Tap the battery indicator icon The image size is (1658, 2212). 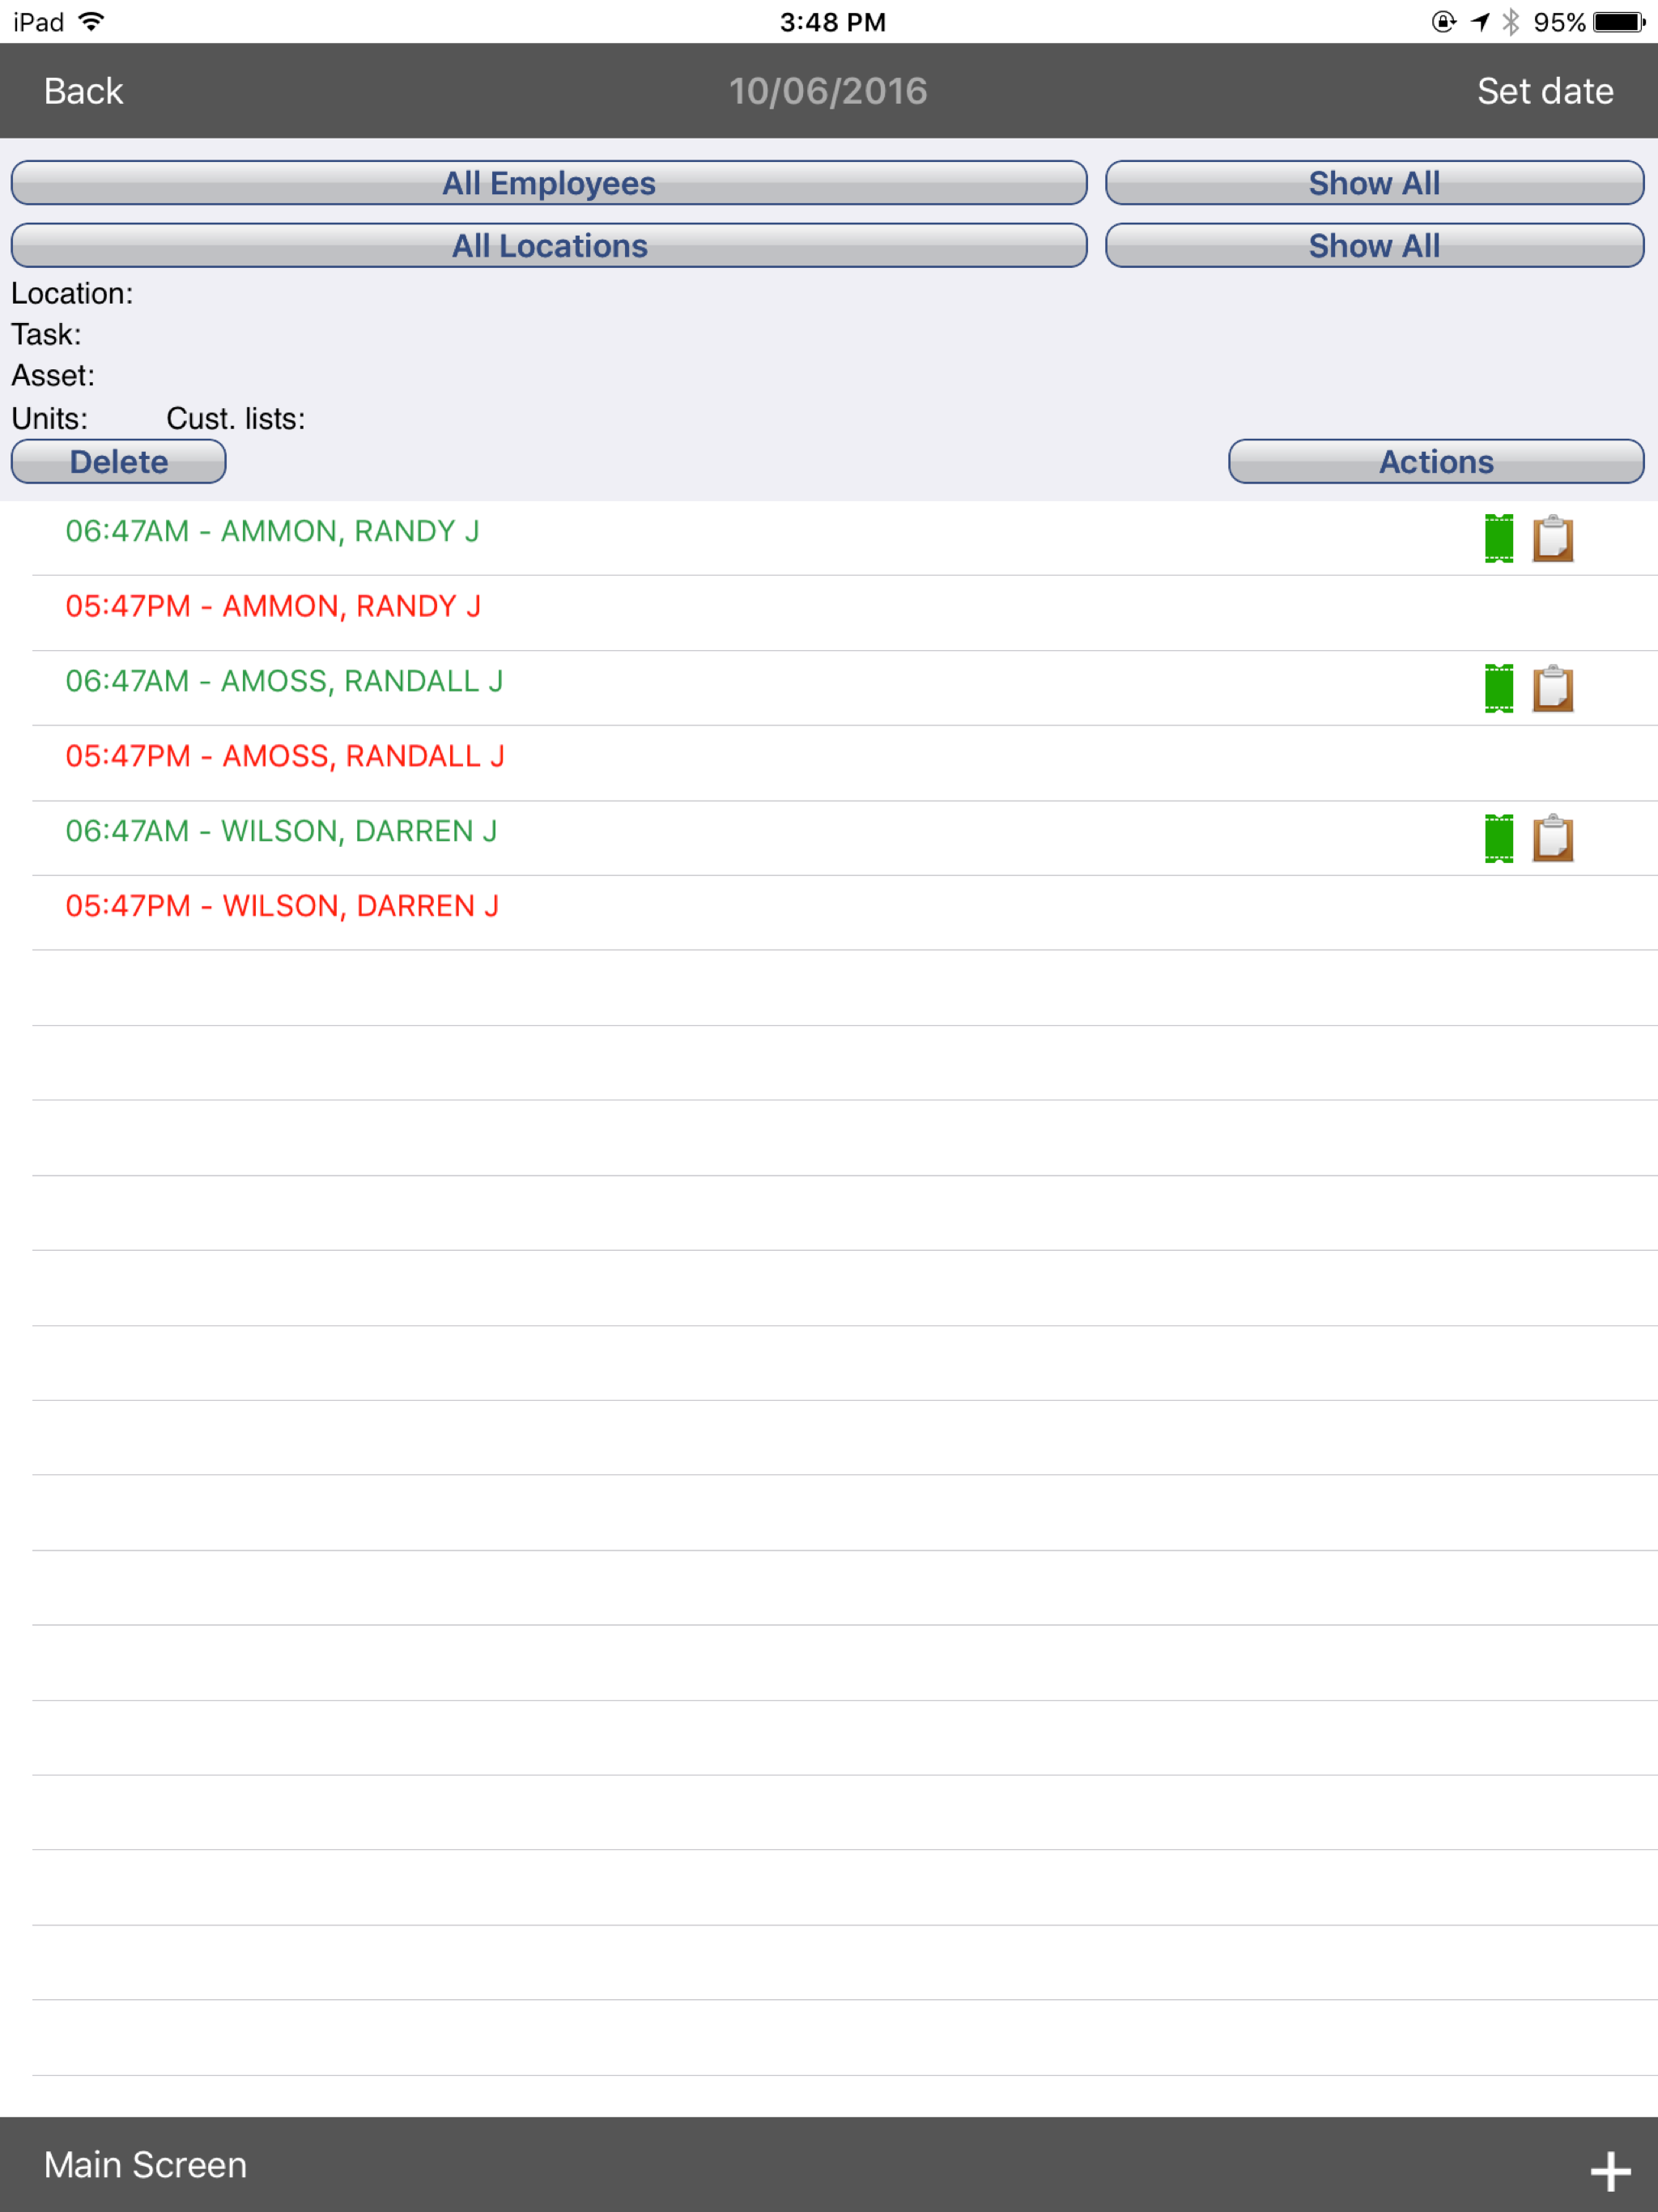pos(1619,22)
